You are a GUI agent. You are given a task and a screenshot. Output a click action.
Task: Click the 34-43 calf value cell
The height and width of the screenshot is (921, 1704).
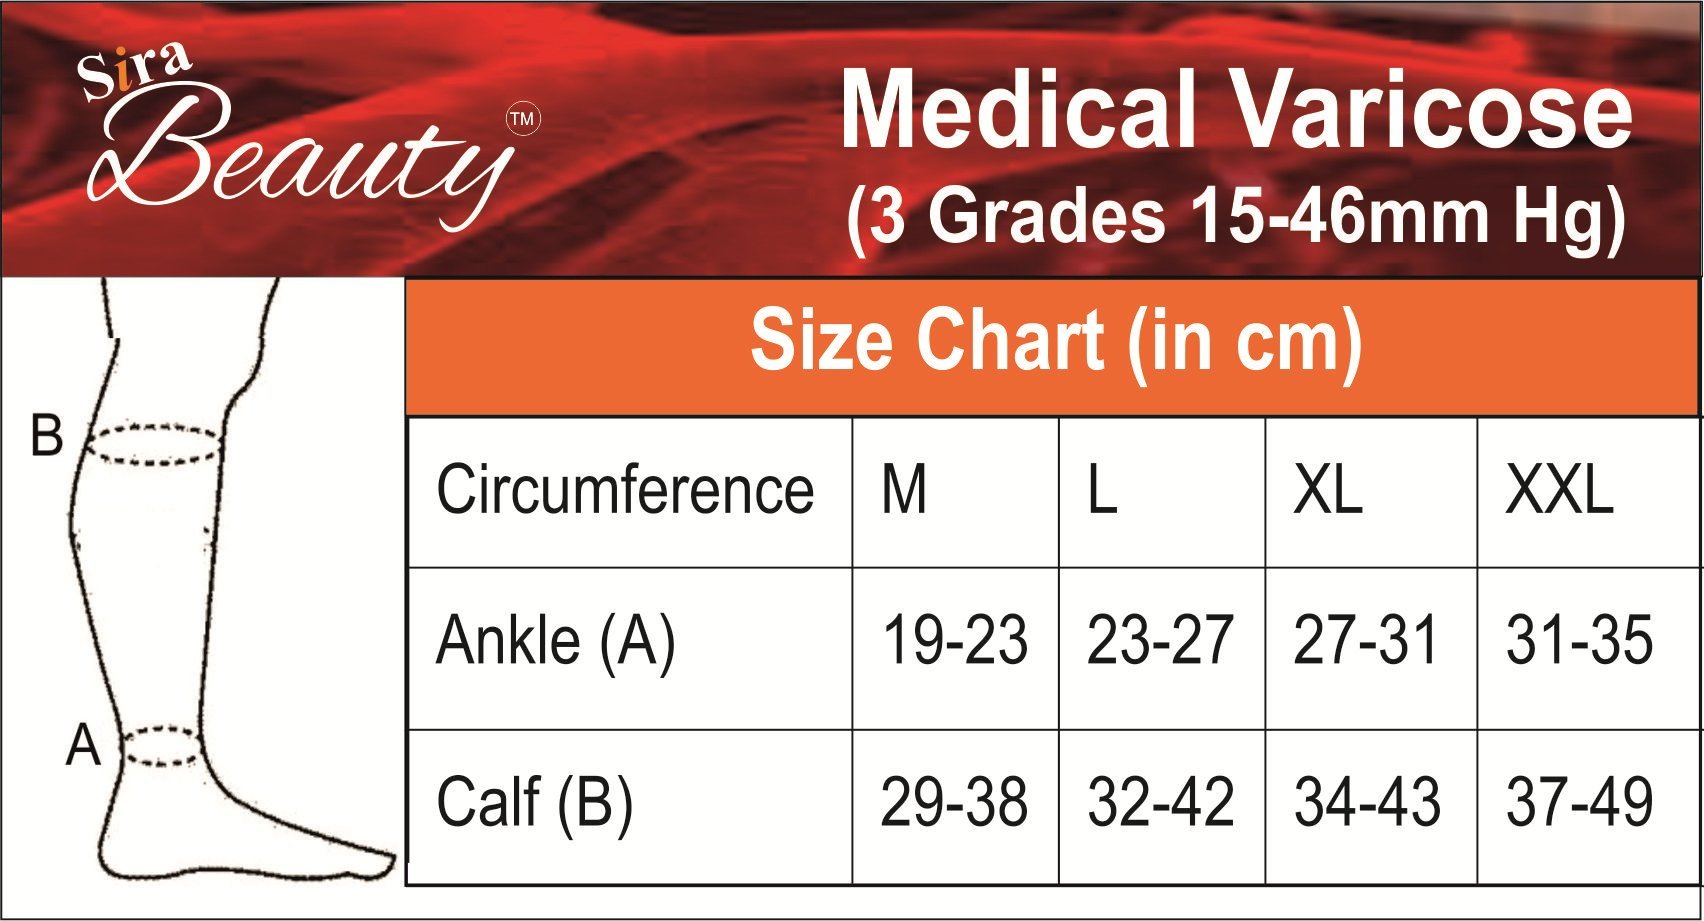[1371, 806]
